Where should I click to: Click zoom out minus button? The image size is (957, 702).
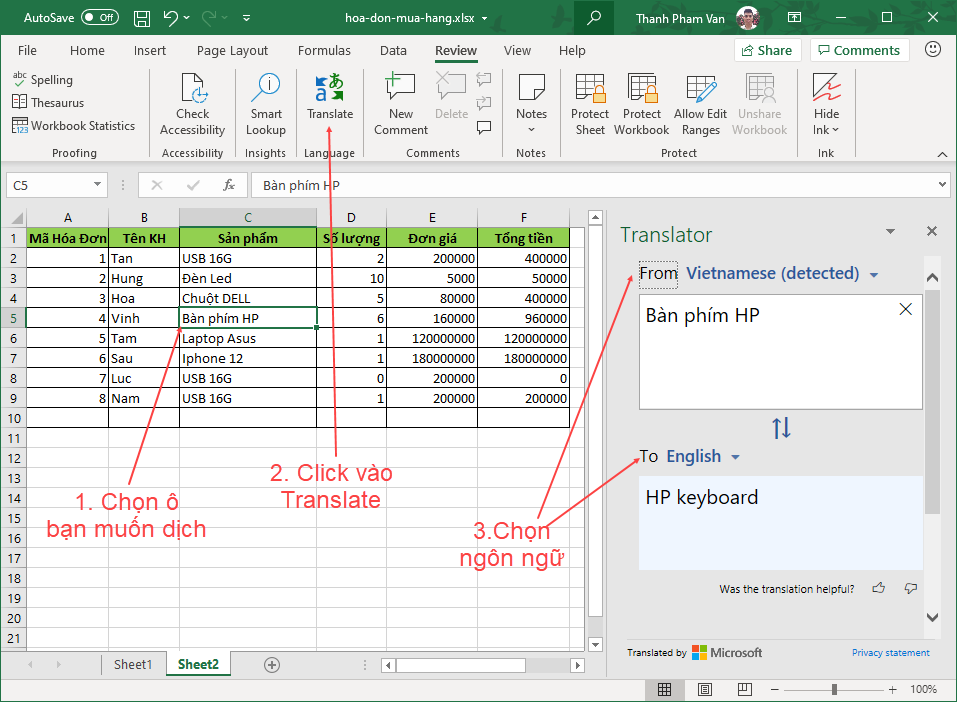pos(775,690)
